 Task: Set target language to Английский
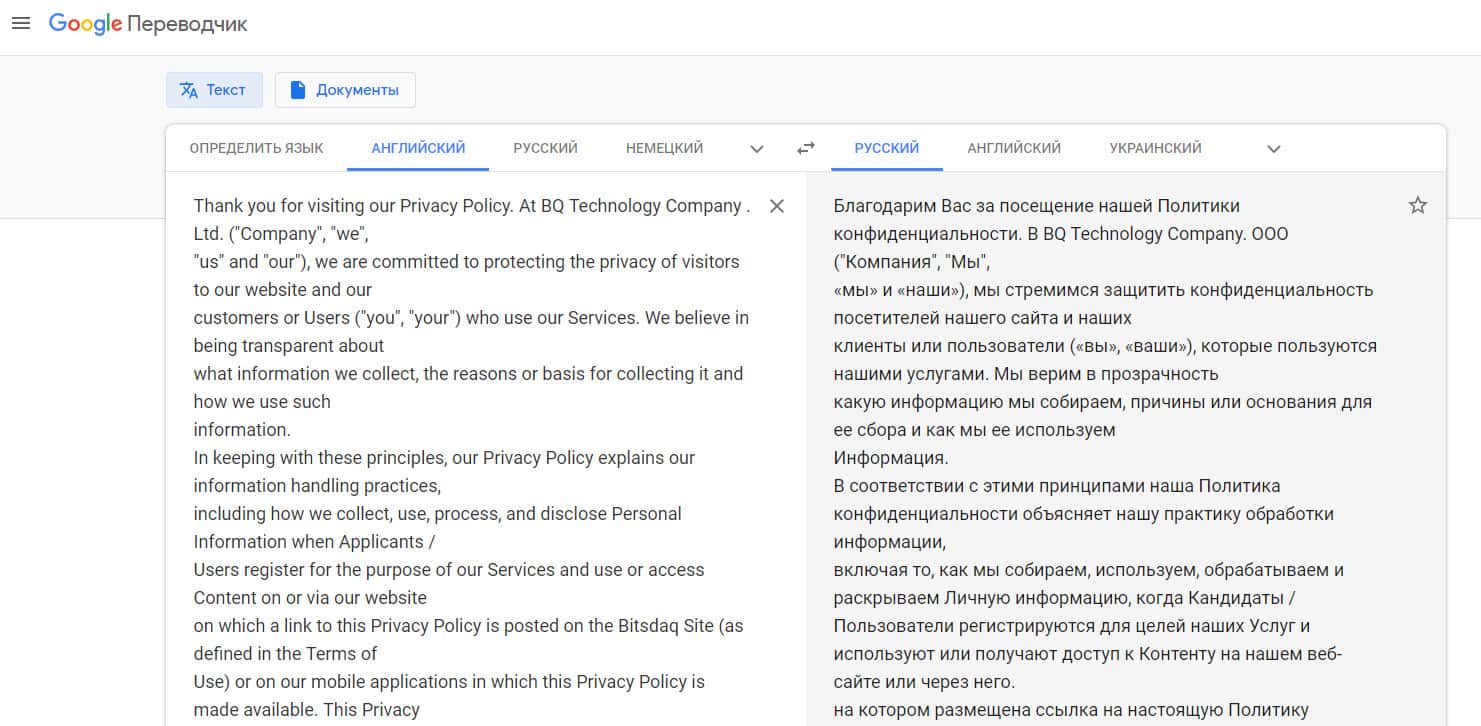tap(1013, 149)
